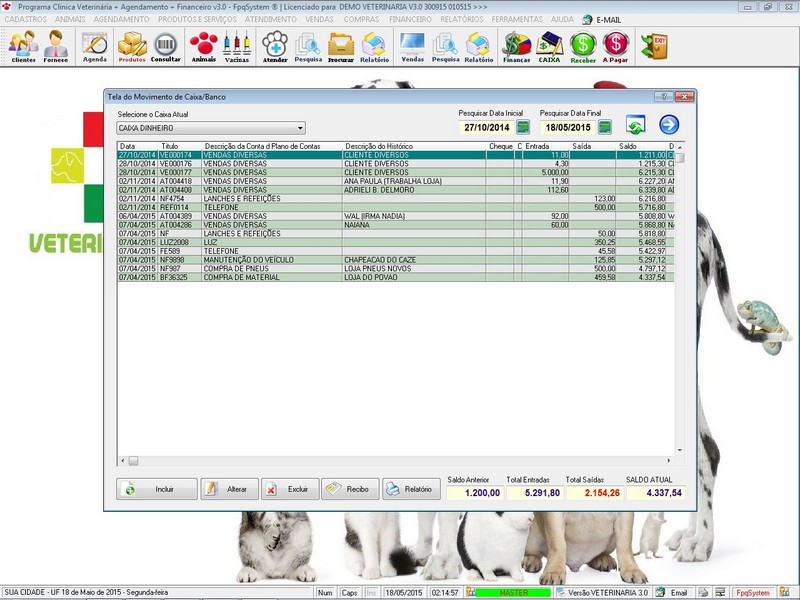Click the Incluir button
This screenshot has height=600, width=800.
click(157, 489)
